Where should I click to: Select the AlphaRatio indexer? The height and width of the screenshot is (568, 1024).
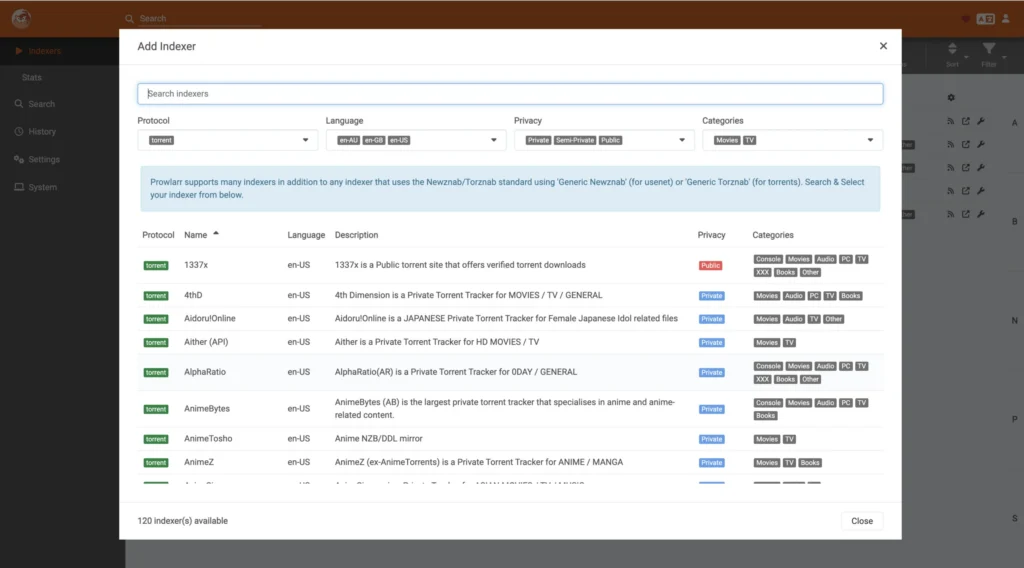[x=510, y=372]
